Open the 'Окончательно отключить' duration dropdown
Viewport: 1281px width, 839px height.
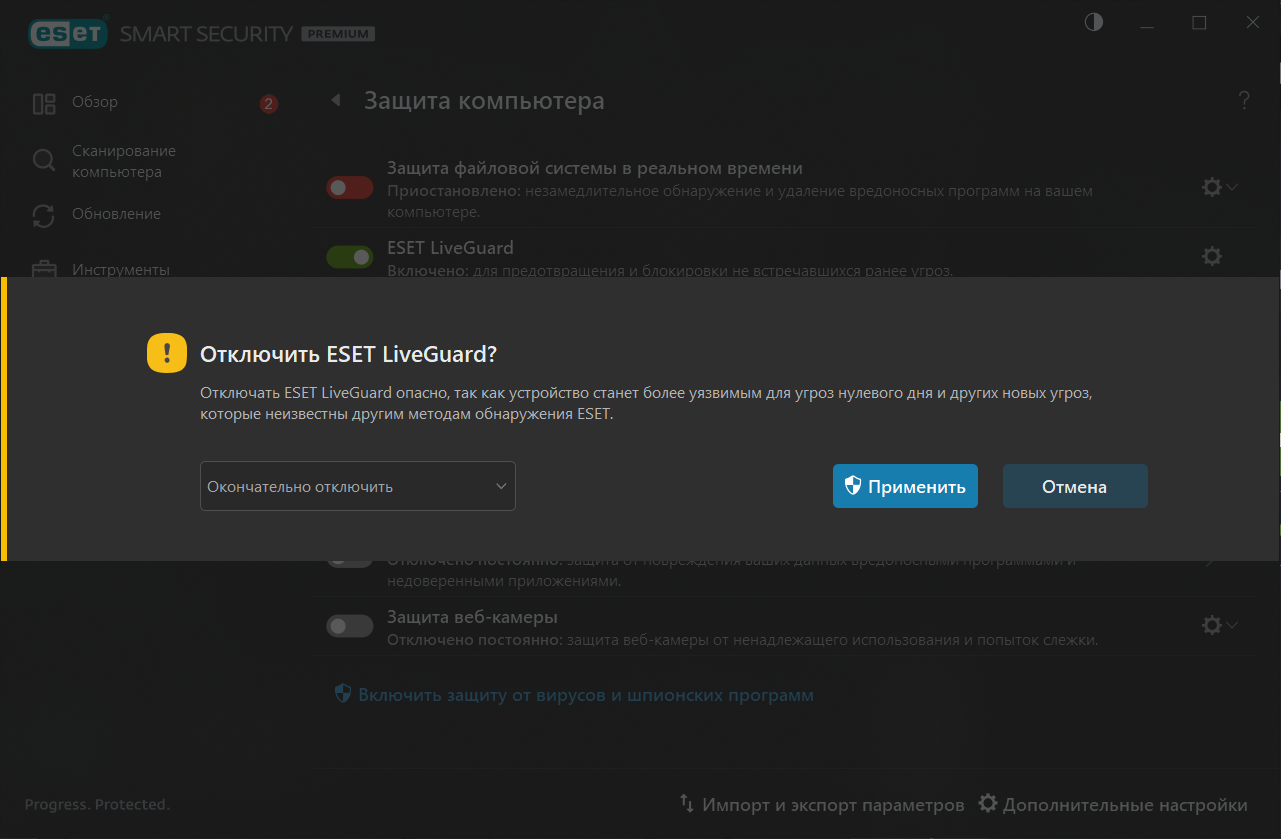click(358, 486)
